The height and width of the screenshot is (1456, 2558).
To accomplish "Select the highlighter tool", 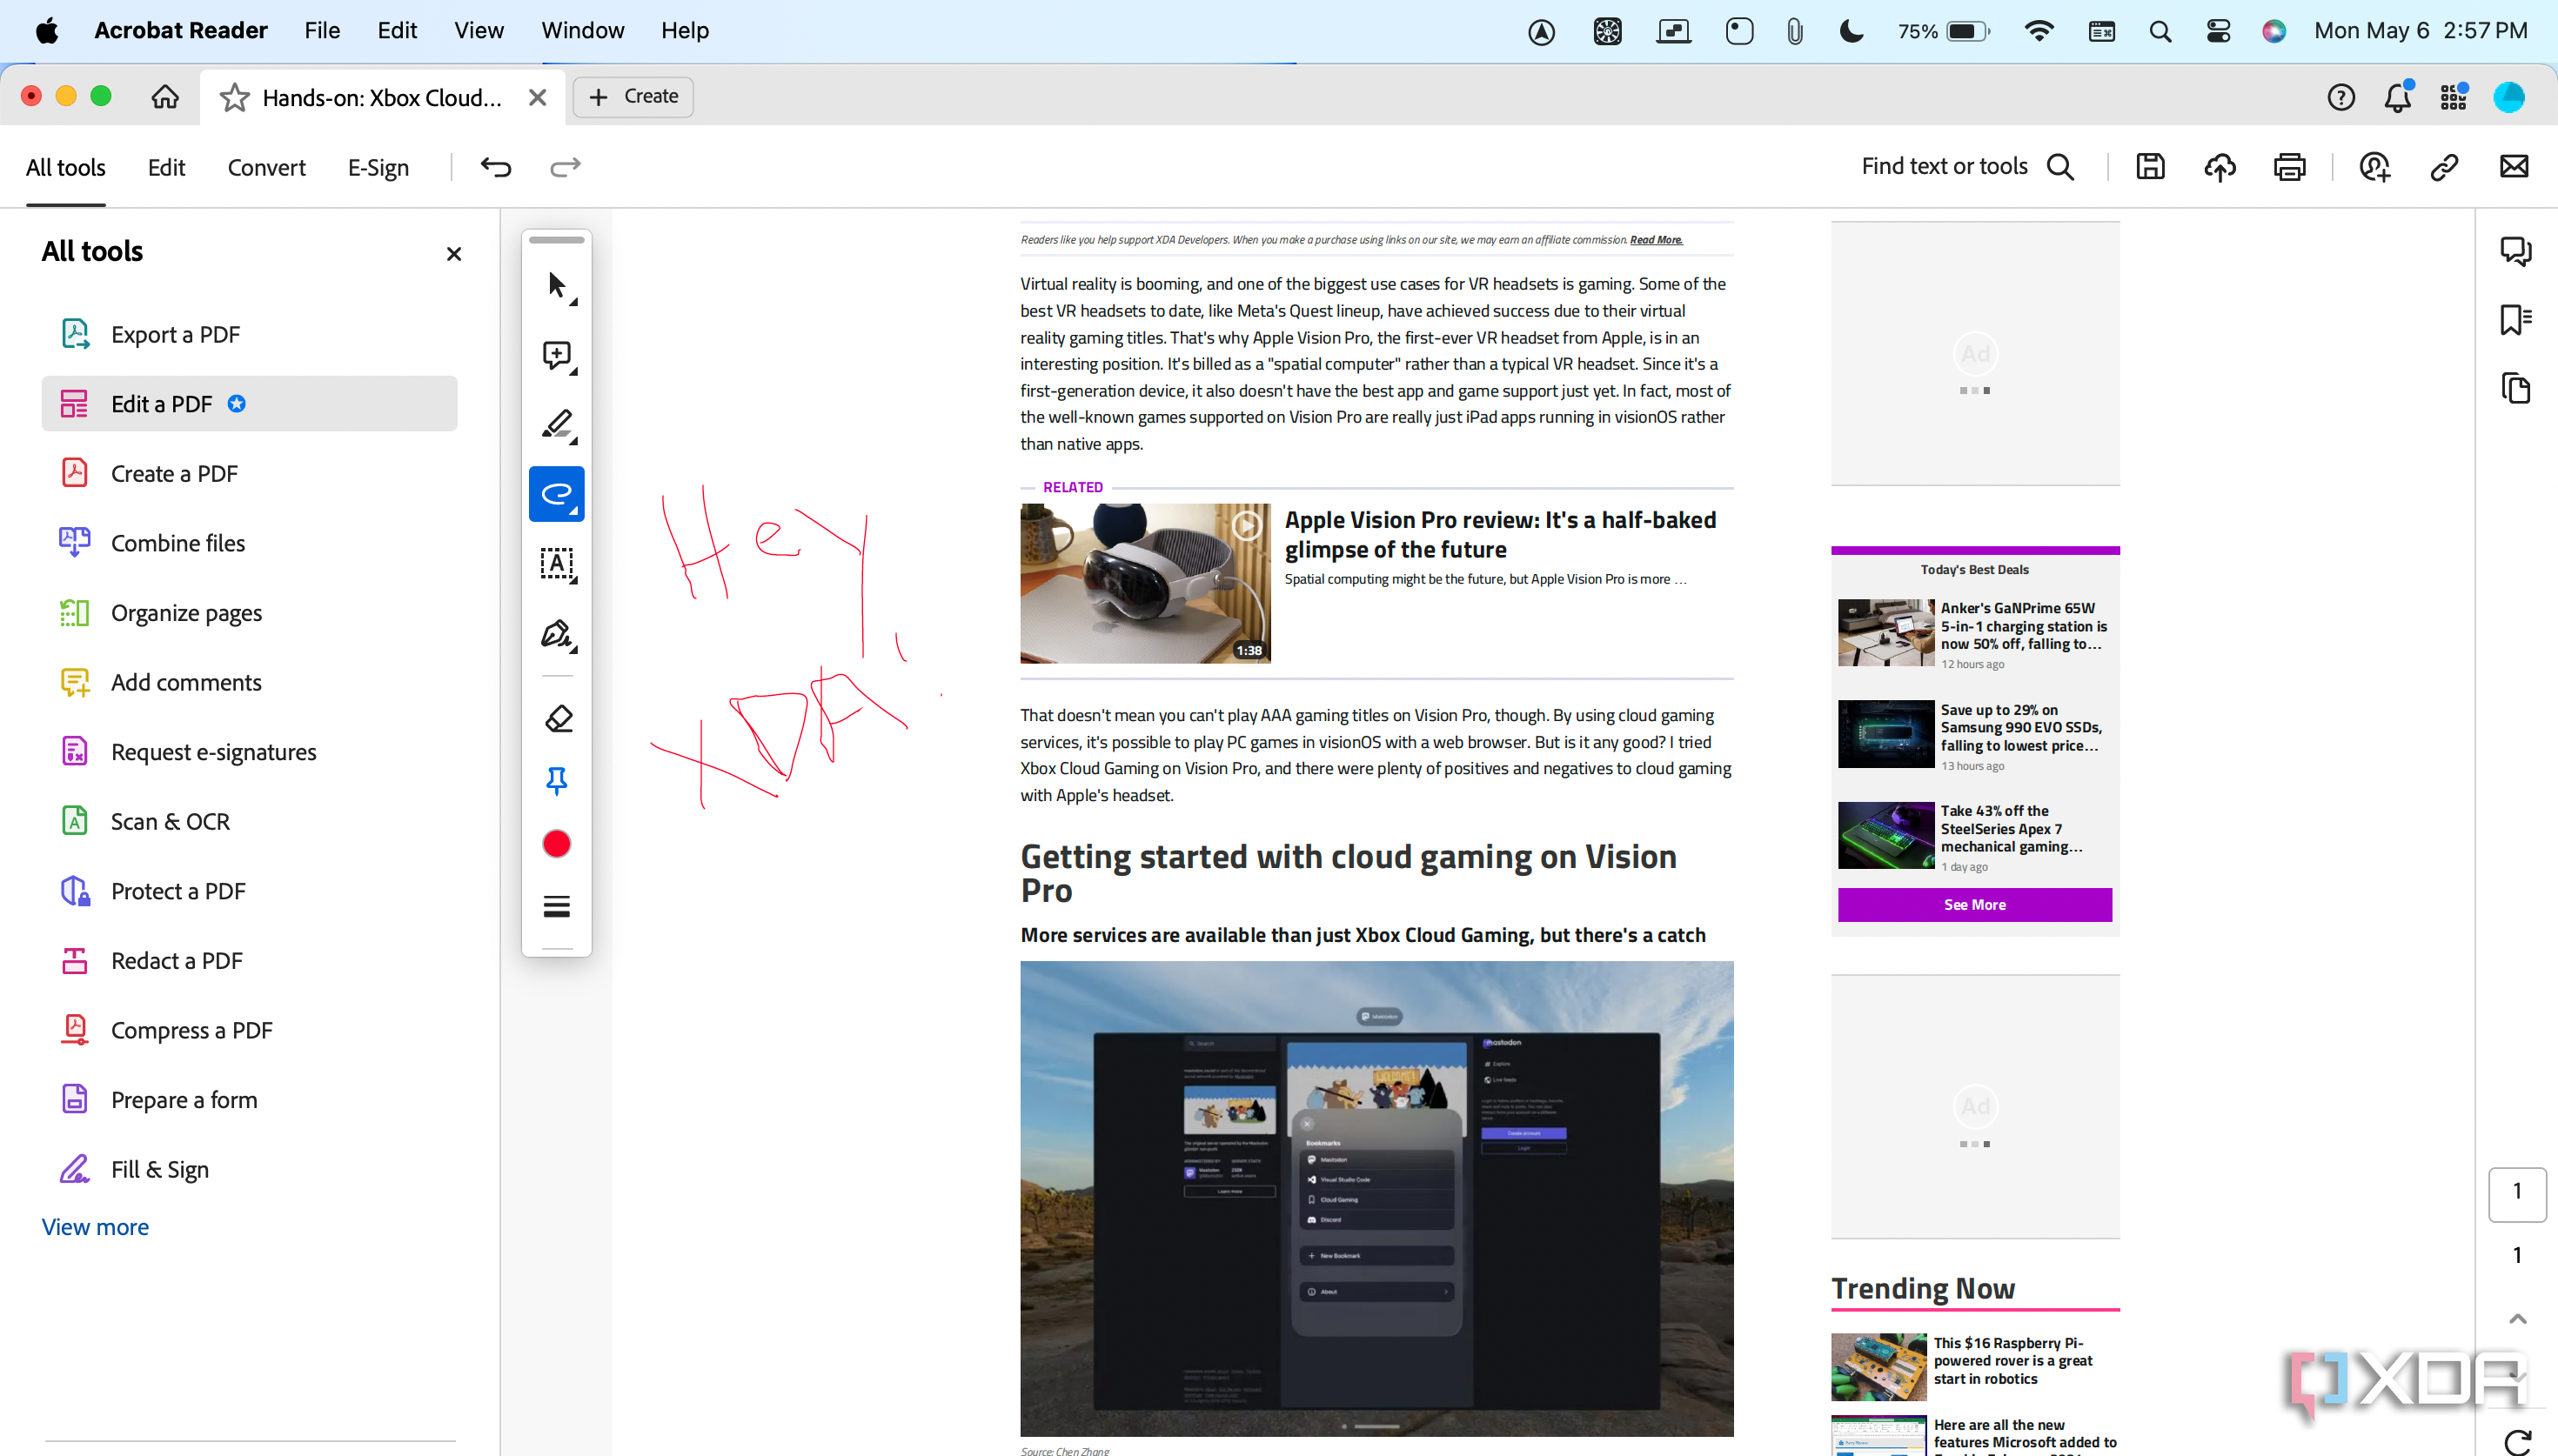I will [x=557, y=424].
